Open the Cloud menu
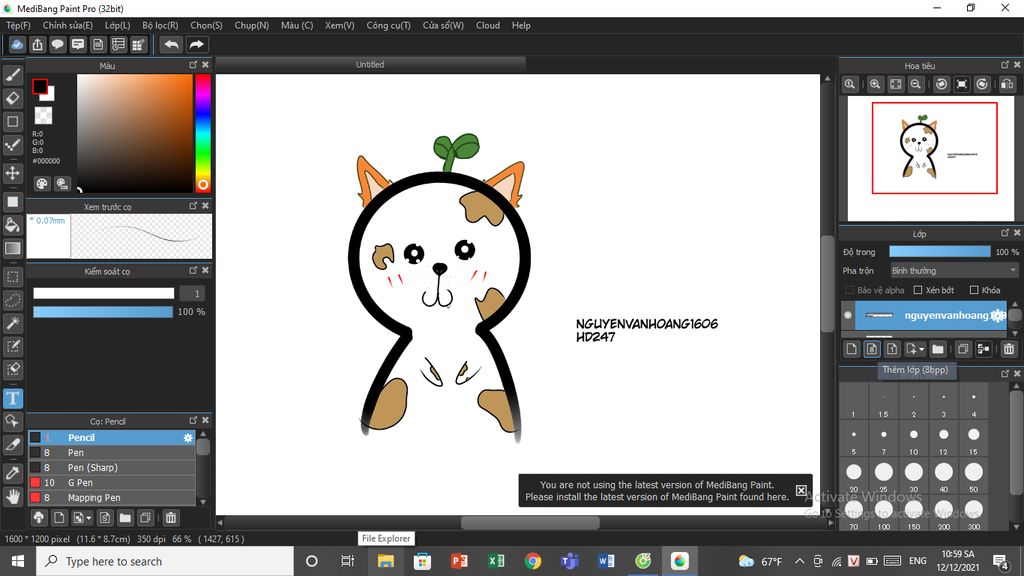This screenshot has width=1024, height=576. tap(488, 25)
